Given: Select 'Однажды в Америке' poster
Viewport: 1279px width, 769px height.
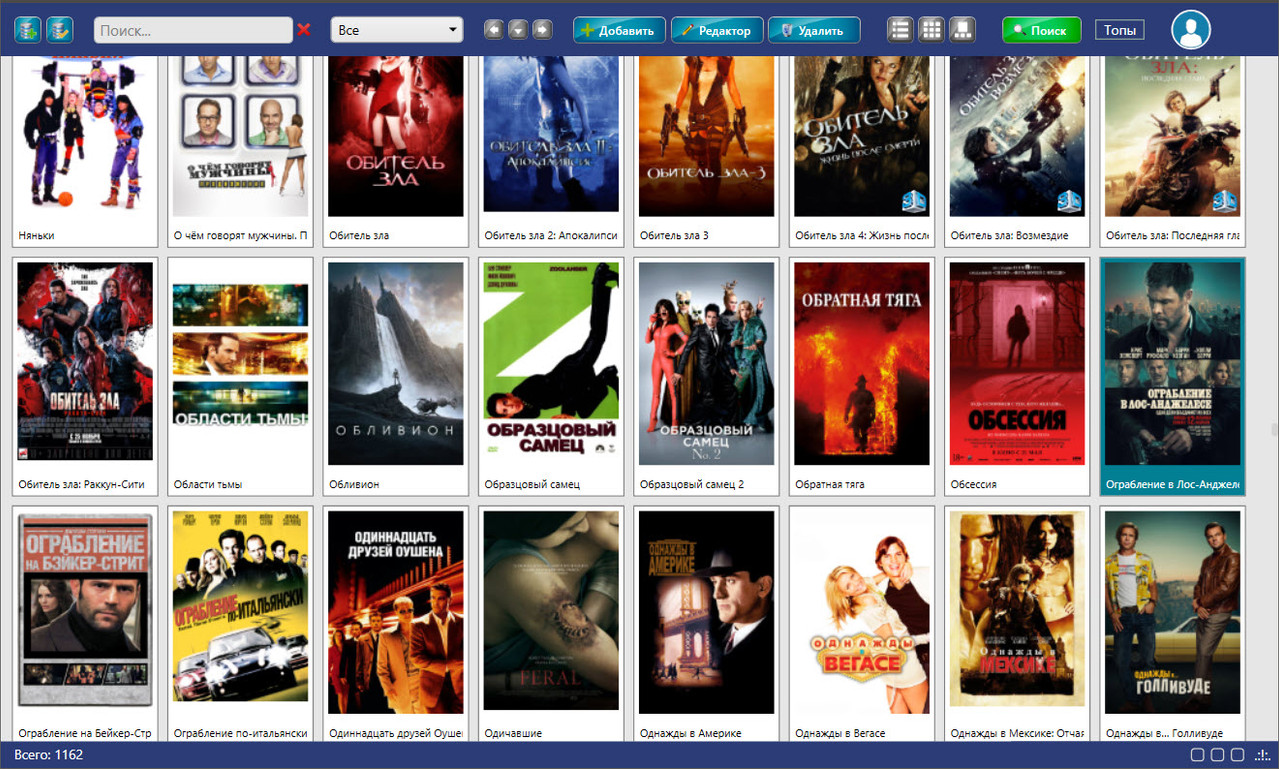Looking at the screenshot, I should click(x=706, y=612).
